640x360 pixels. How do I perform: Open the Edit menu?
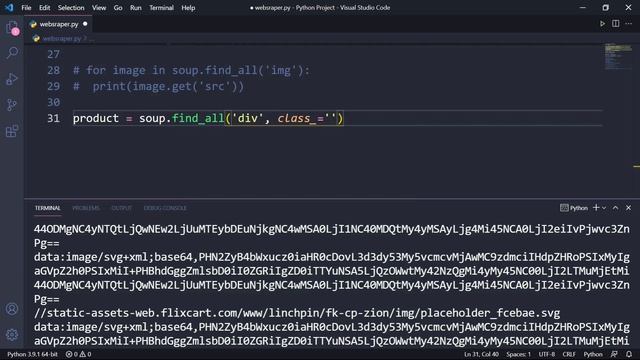click(44, 8)
